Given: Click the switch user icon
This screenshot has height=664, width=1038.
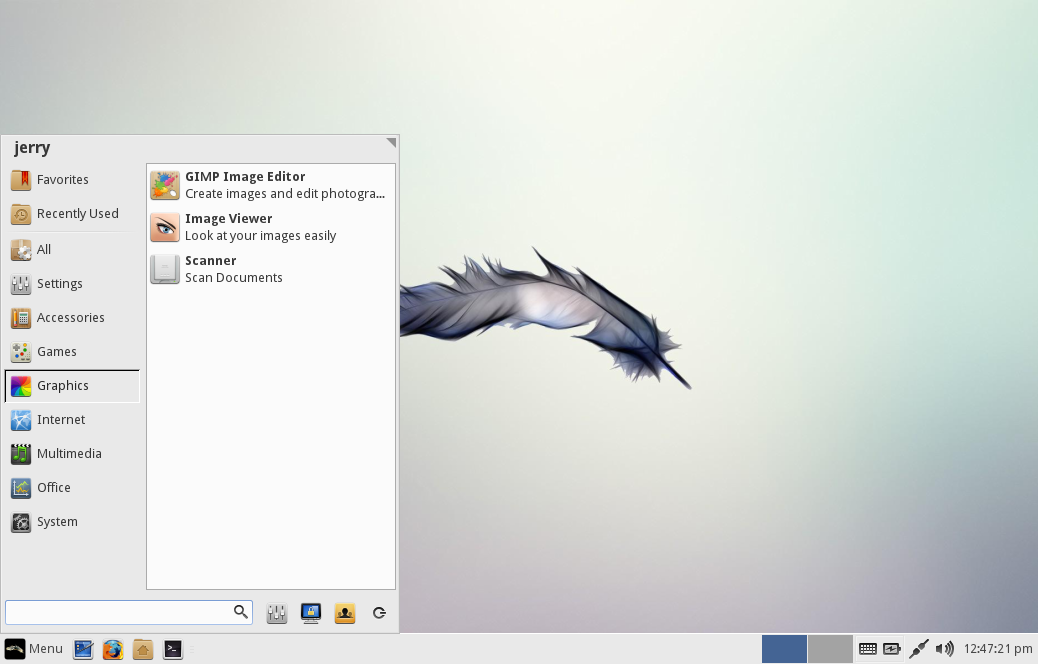Looking at the screenshot, I should point(345,613).
